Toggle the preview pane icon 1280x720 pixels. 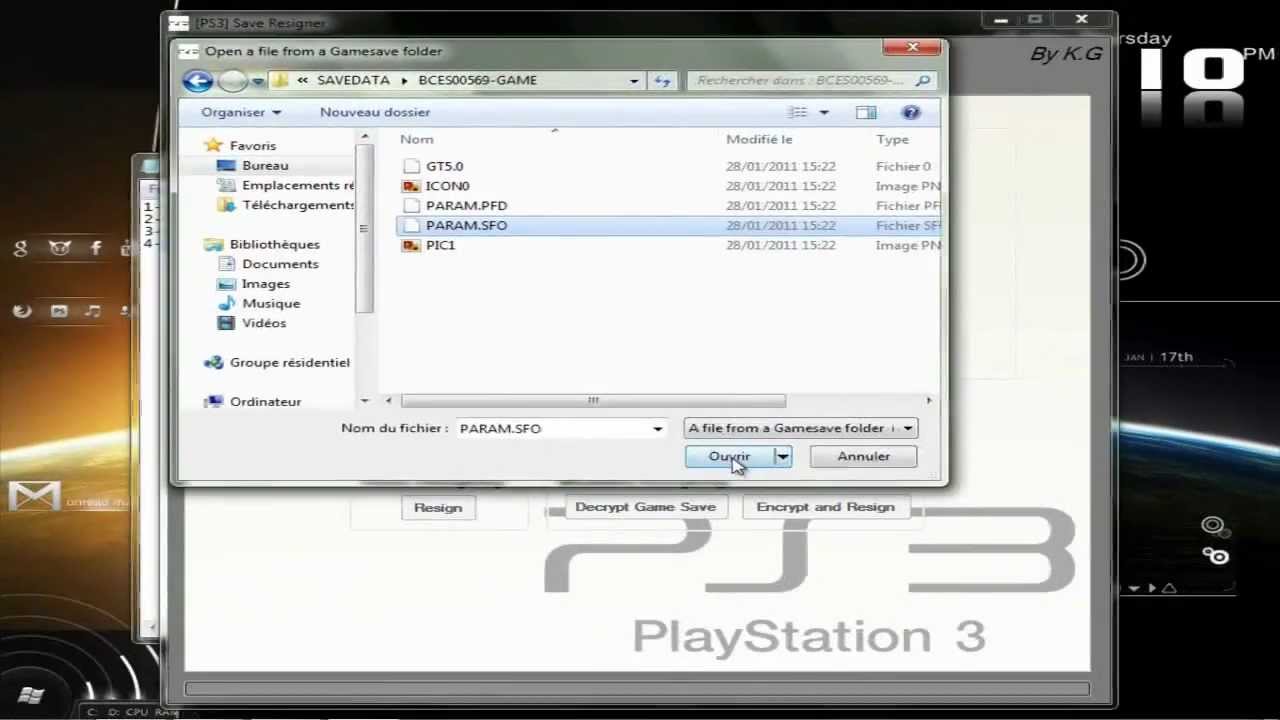point(866,113)
